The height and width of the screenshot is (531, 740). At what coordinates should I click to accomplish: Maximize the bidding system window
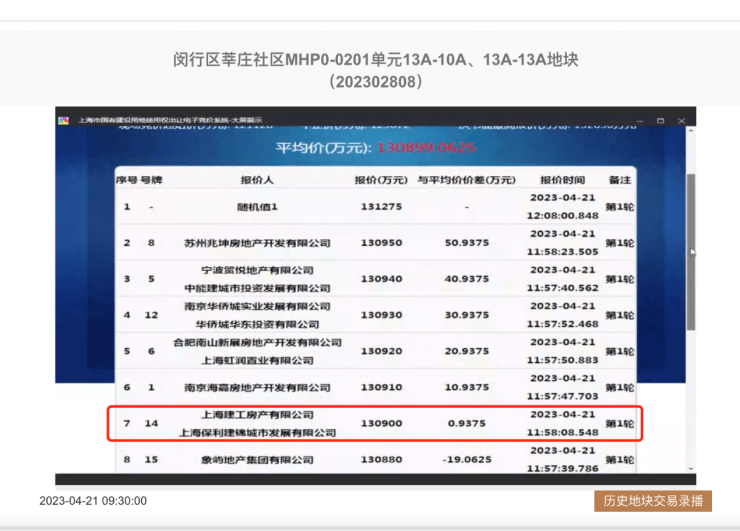tap(660, 121)
